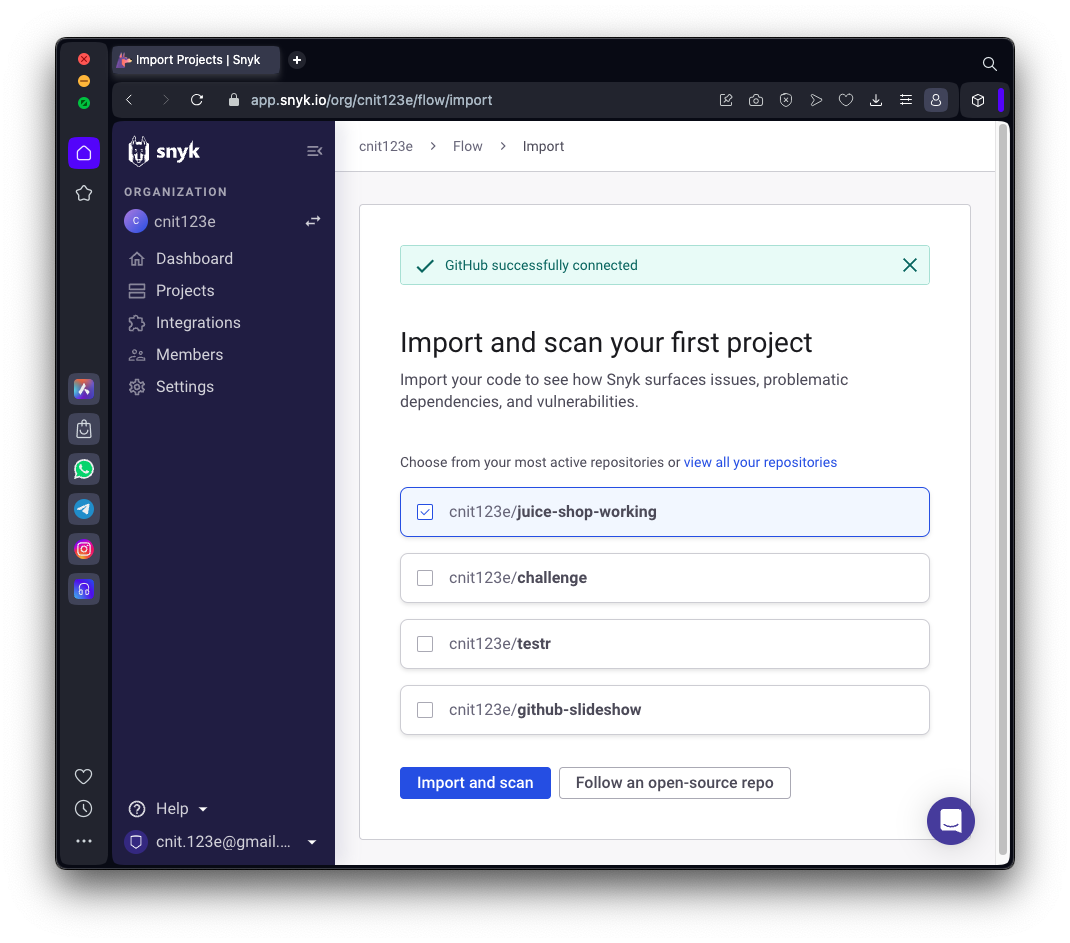The height and width of the screenshot is (943, 1070).
Task: Open sidebar heart pinboards icon
Action: [x=84, y=777]
